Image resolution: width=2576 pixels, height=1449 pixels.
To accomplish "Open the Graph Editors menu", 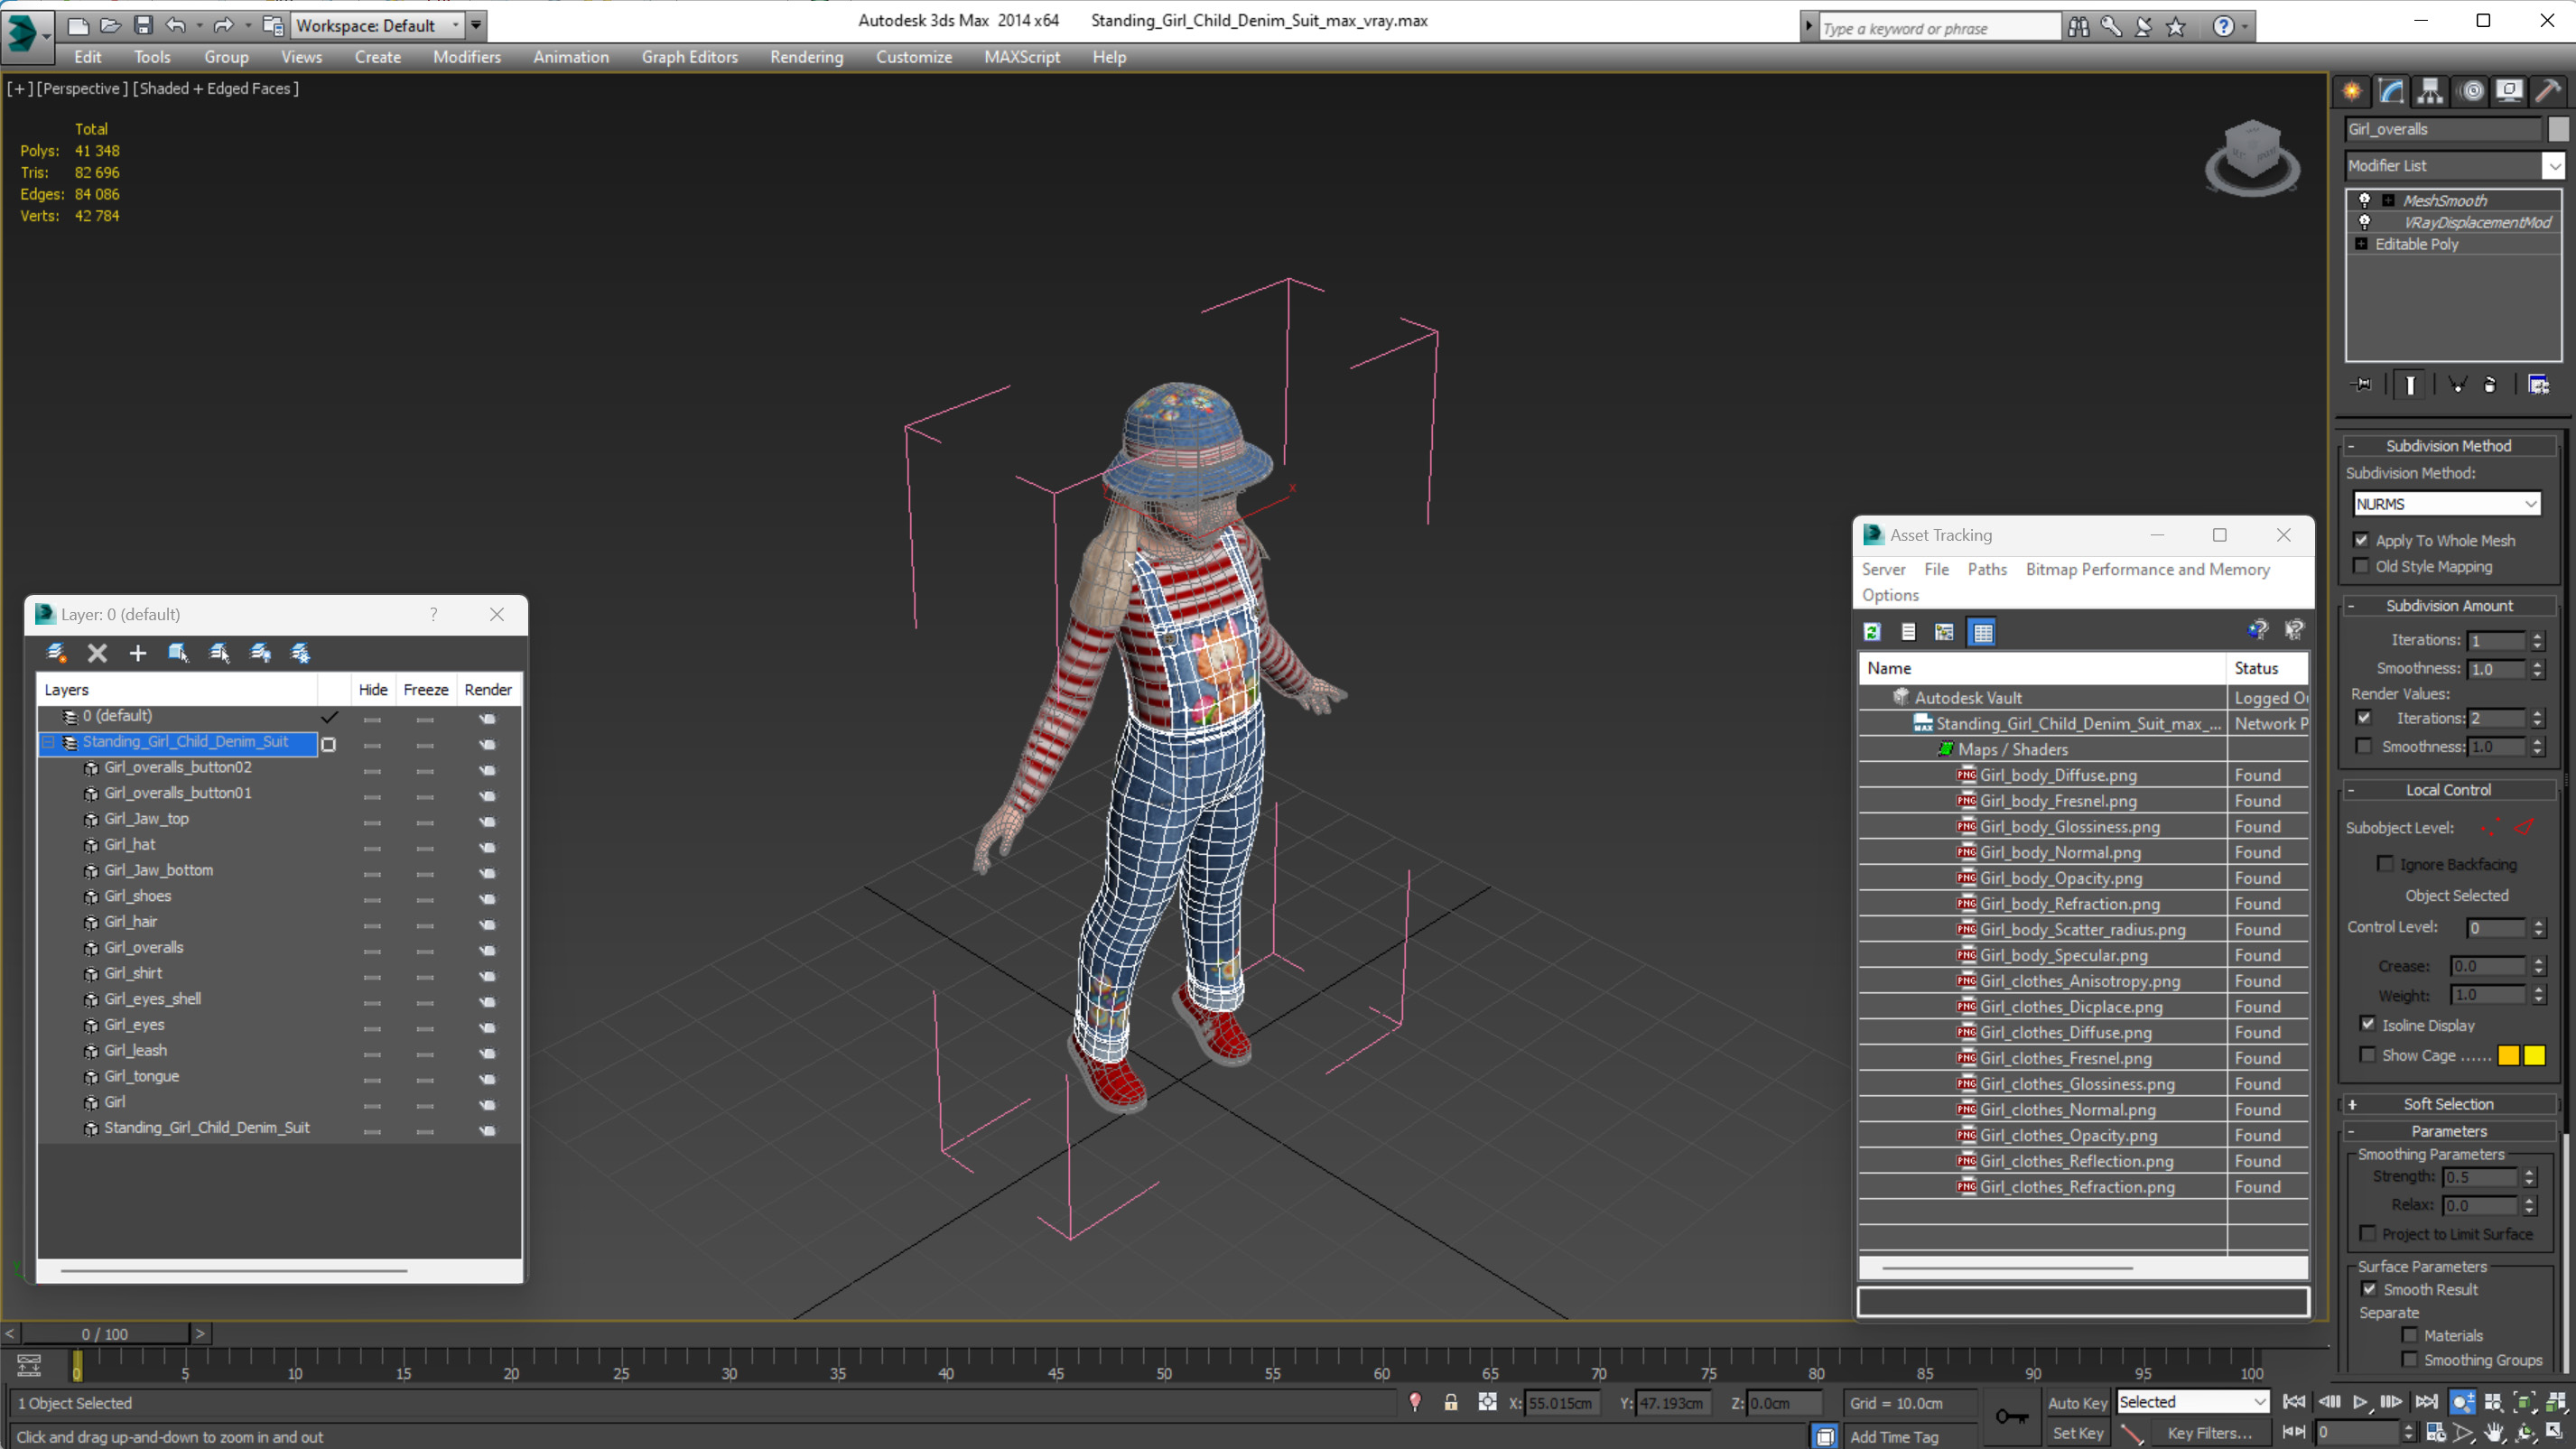I will click(x=690, y=57).
